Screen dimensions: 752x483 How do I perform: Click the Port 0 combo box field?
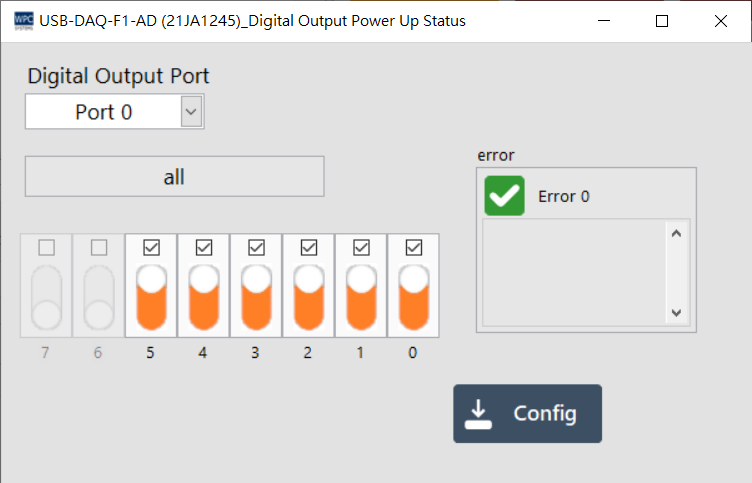tap(103, 112)
